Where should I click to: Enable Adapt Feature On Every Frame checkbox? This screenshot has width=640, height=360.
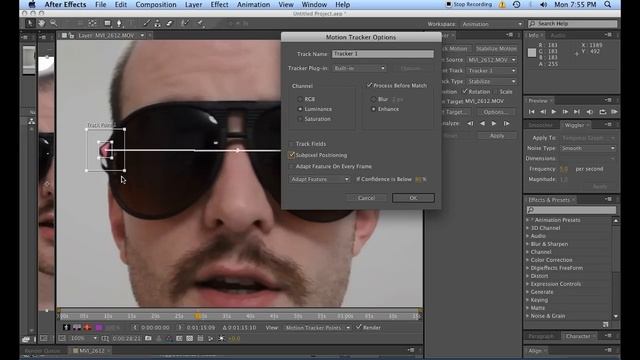click(x=291, y=167)
